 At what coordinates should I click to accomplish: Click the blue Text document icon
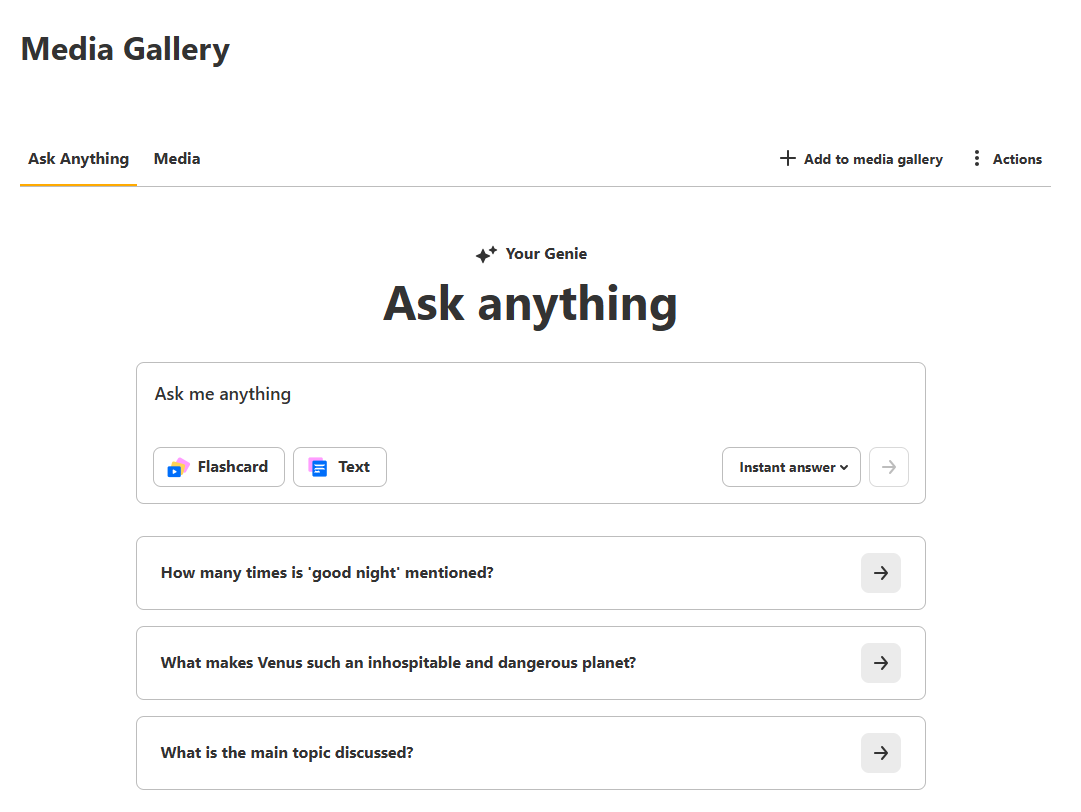click(318, 467)
